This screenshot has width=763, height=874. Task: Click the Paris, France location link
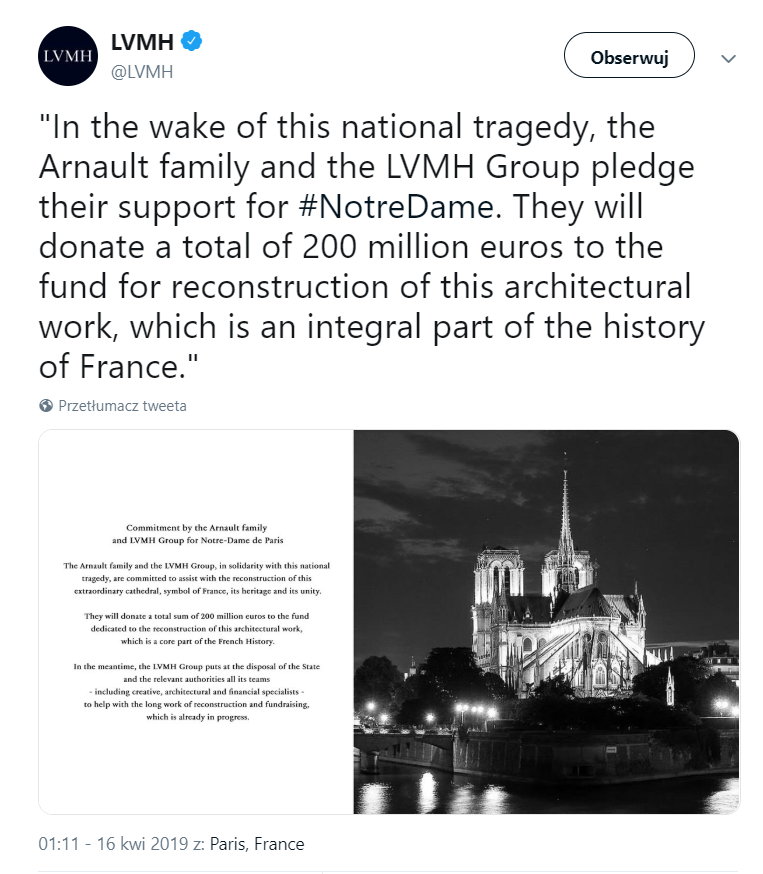click(x=257, y=844)
